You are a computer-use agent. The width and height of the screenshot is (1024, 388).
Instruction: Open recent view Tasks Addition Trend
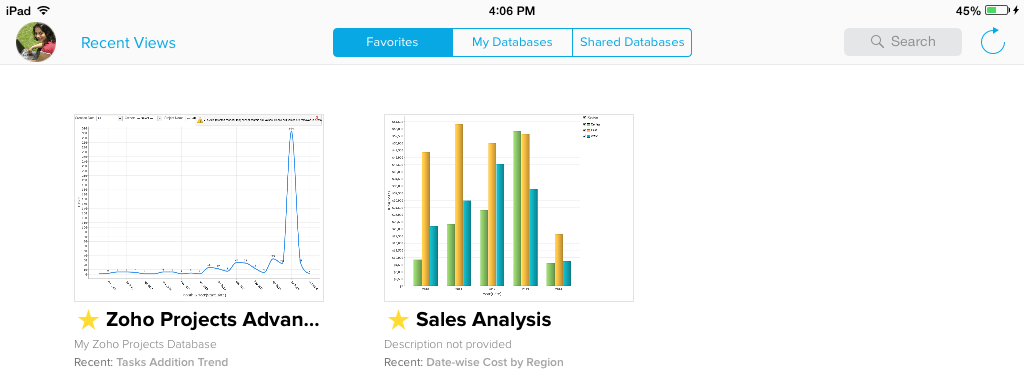[x=172, y=362]
